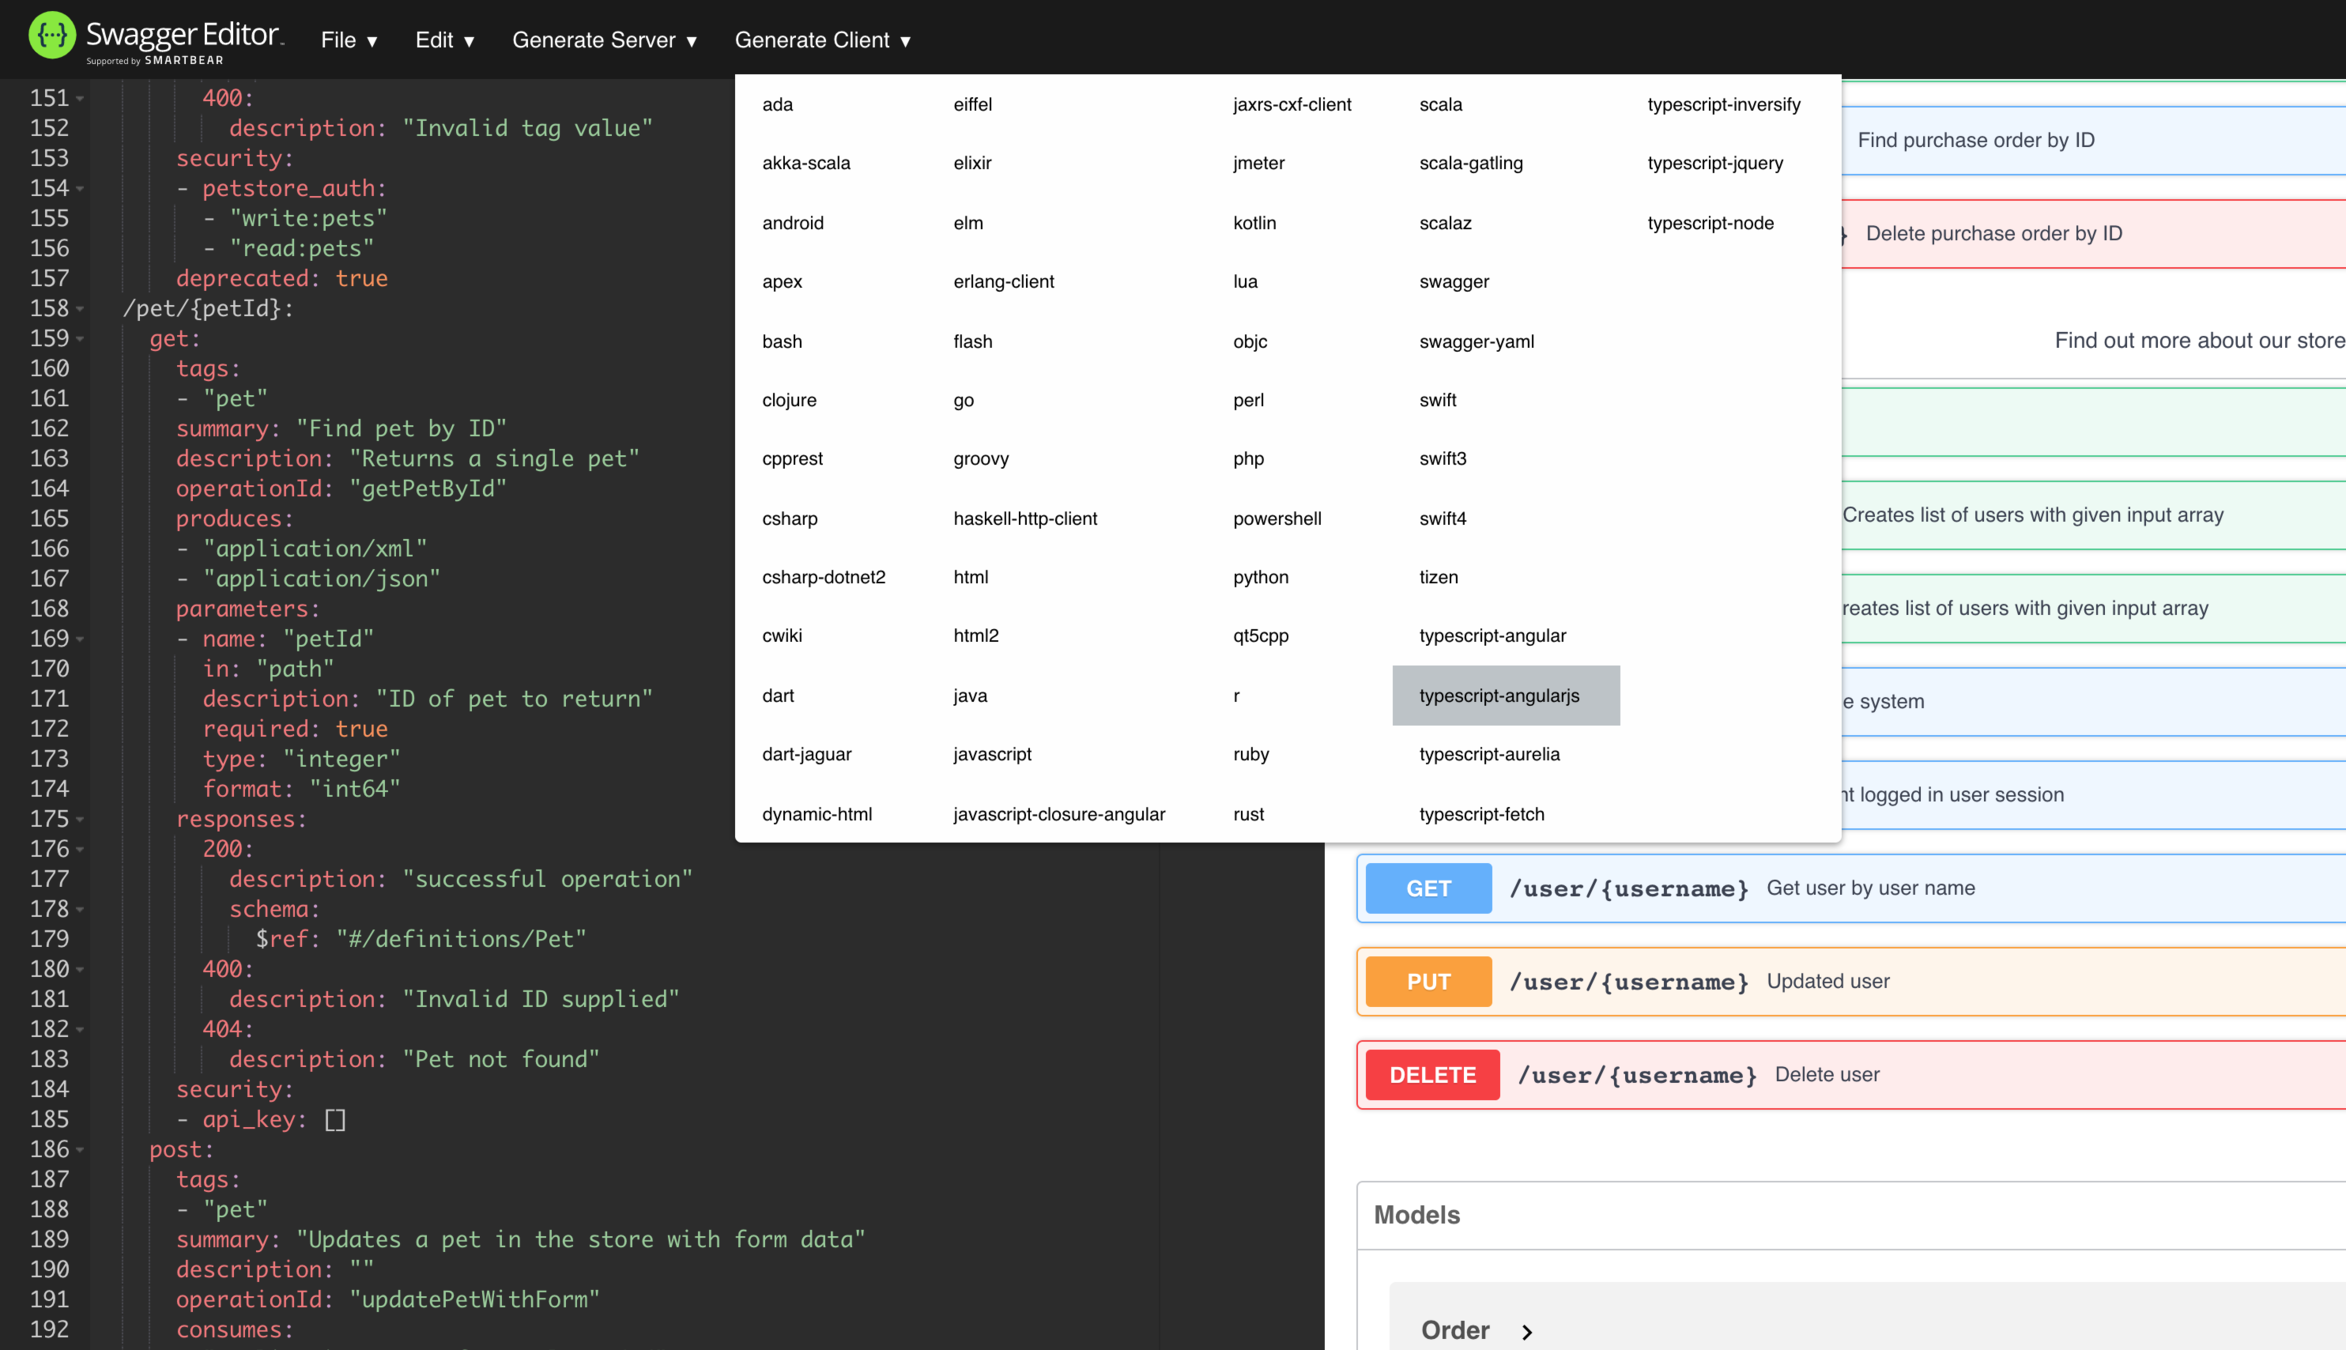Viewport: 2346px width, 1350px height.
Task: Open the Edit menu
Action: click(444, 40)
